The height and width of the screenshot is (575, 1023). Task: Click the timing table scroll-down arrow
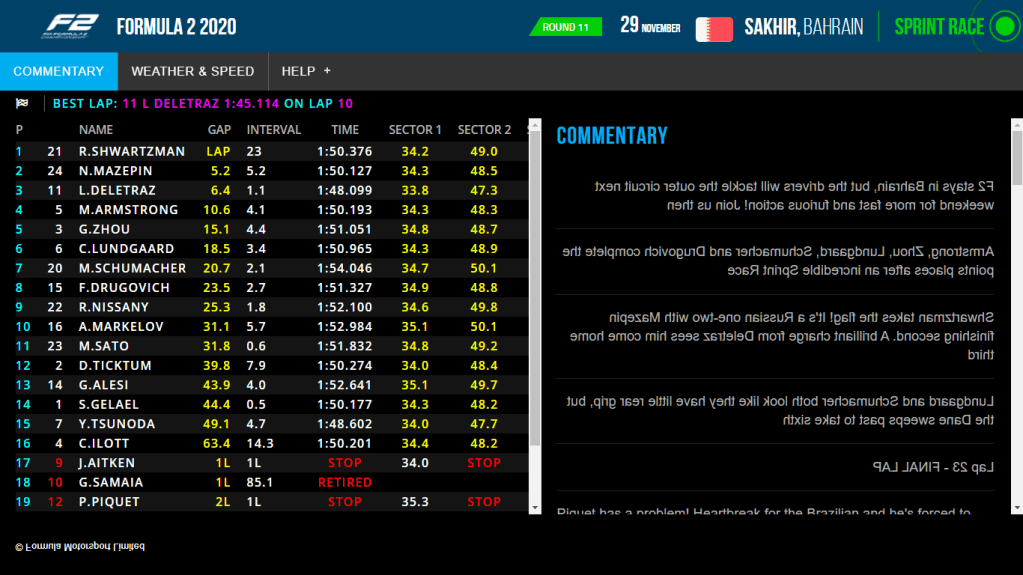point(535,508)
